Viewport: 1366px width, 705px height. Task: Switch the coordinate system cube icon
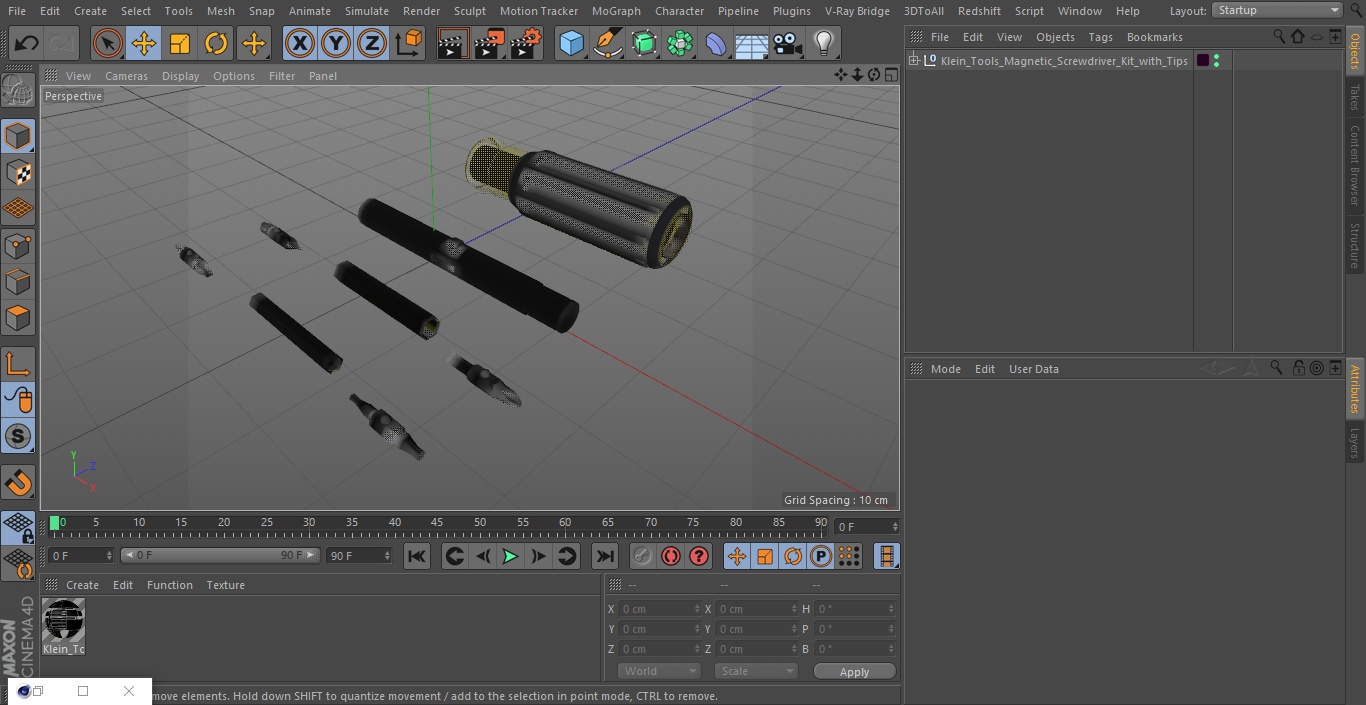click(x=409, y=43)
